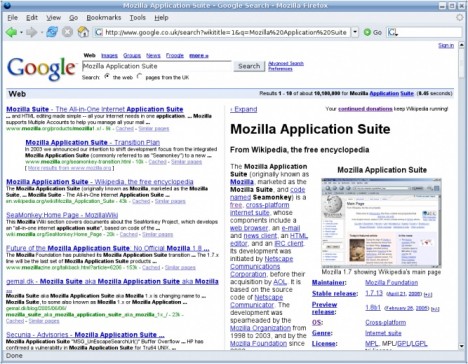Reload the page with the refresh icon
The width and height of the screenshot is (468, 364).
tap(52, 32)
